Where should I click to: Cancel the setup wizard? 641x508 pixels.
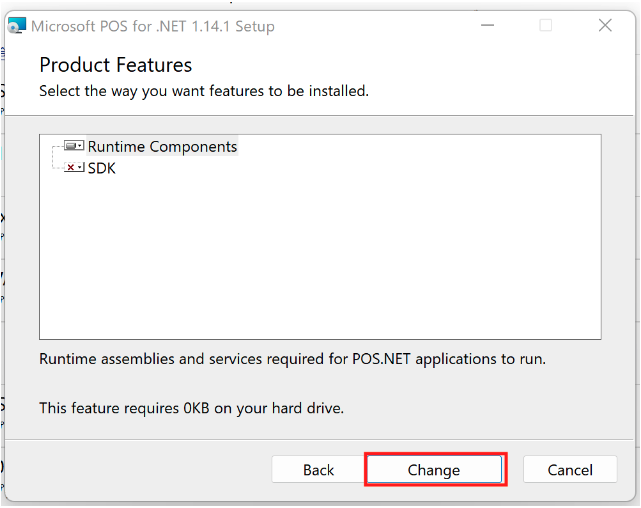(x=570, y=469)
